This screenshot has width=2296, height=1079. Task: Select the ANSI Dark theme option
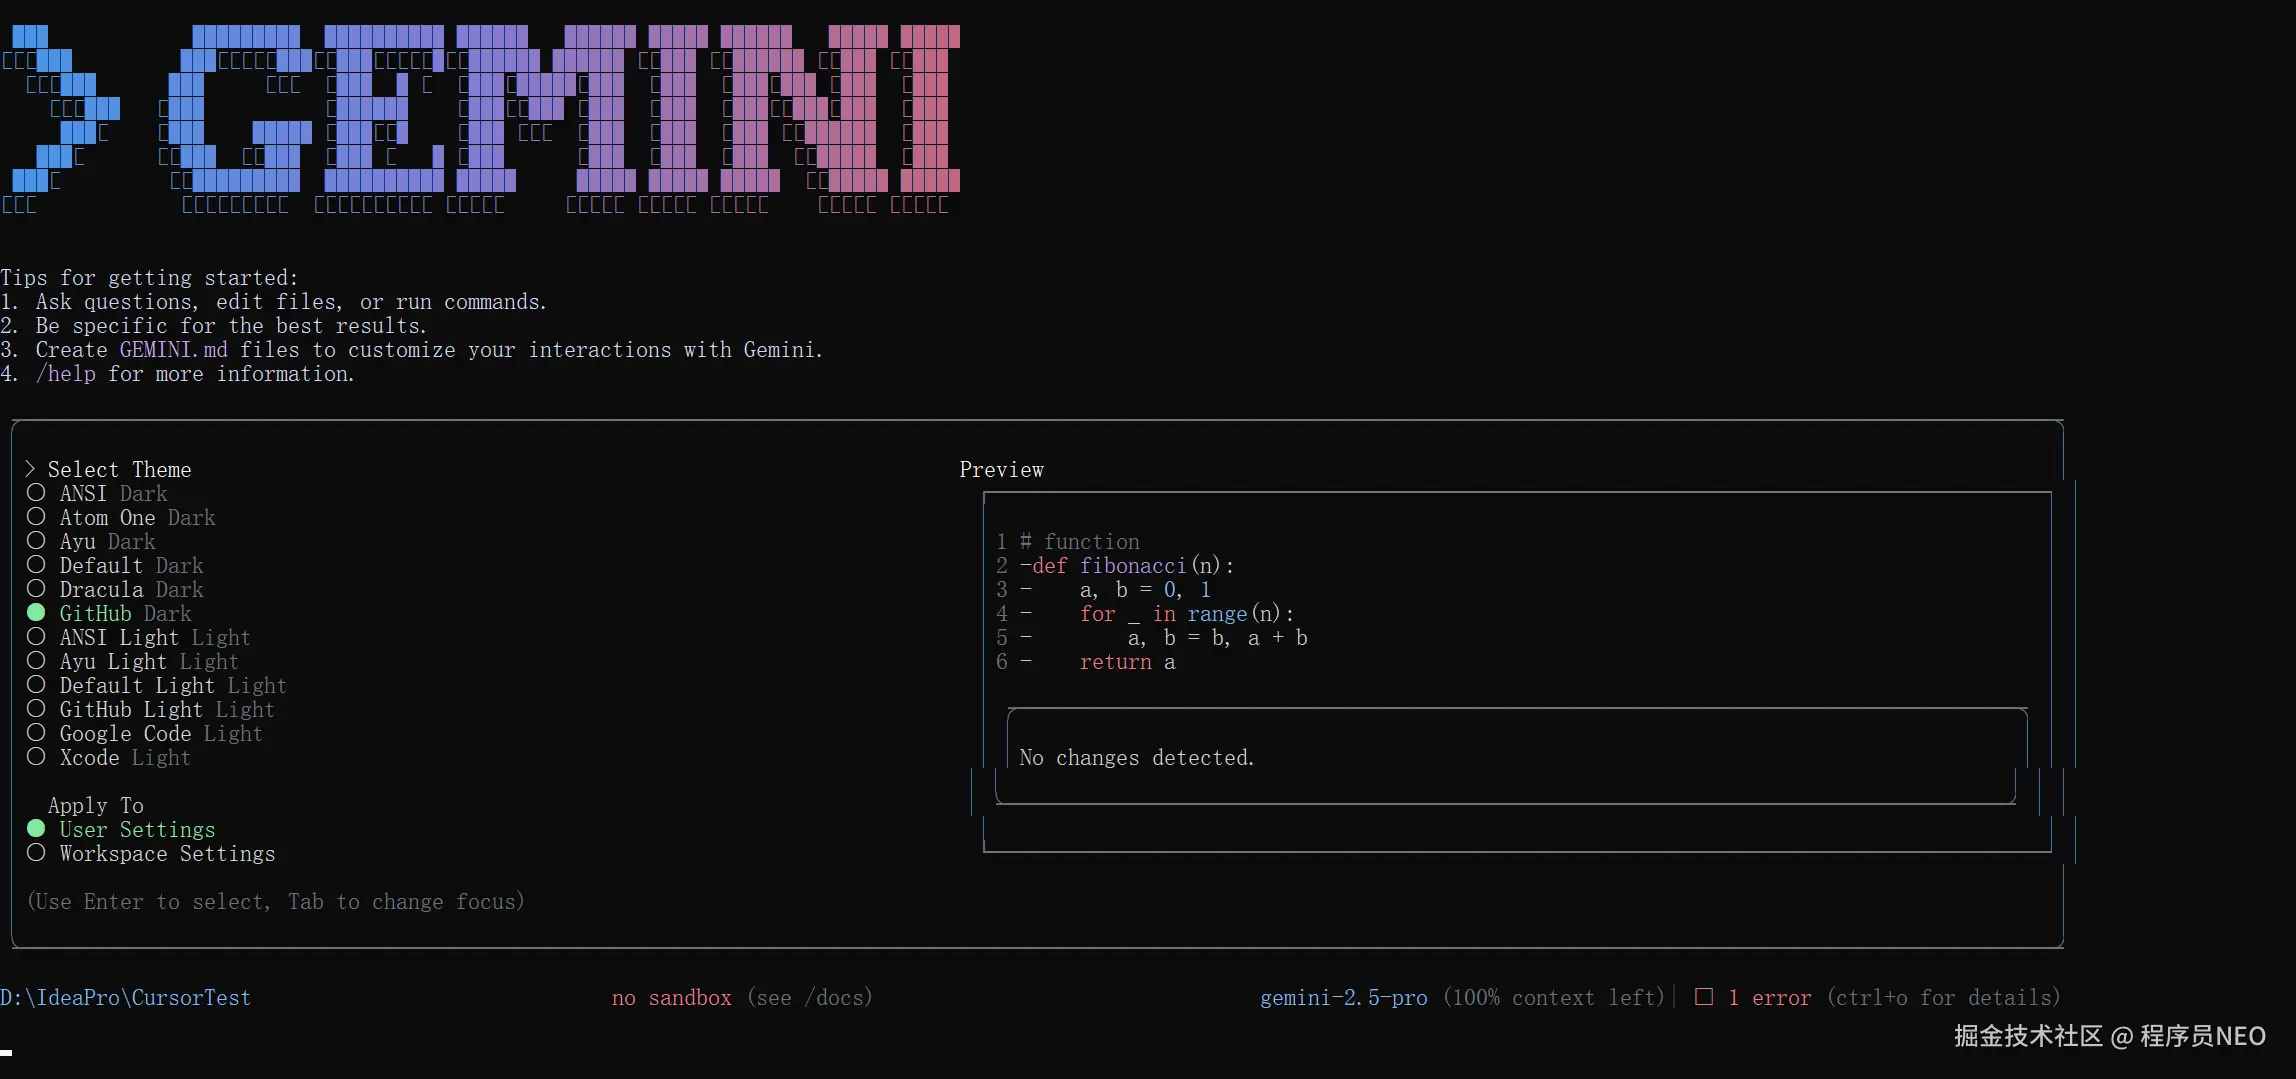click(98, 494)
